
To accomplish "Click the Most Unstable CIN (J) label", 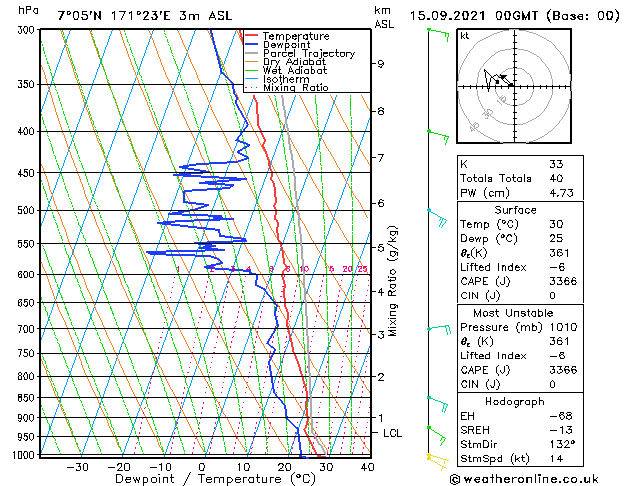I will pyautogui.click(x=480, y=385).
